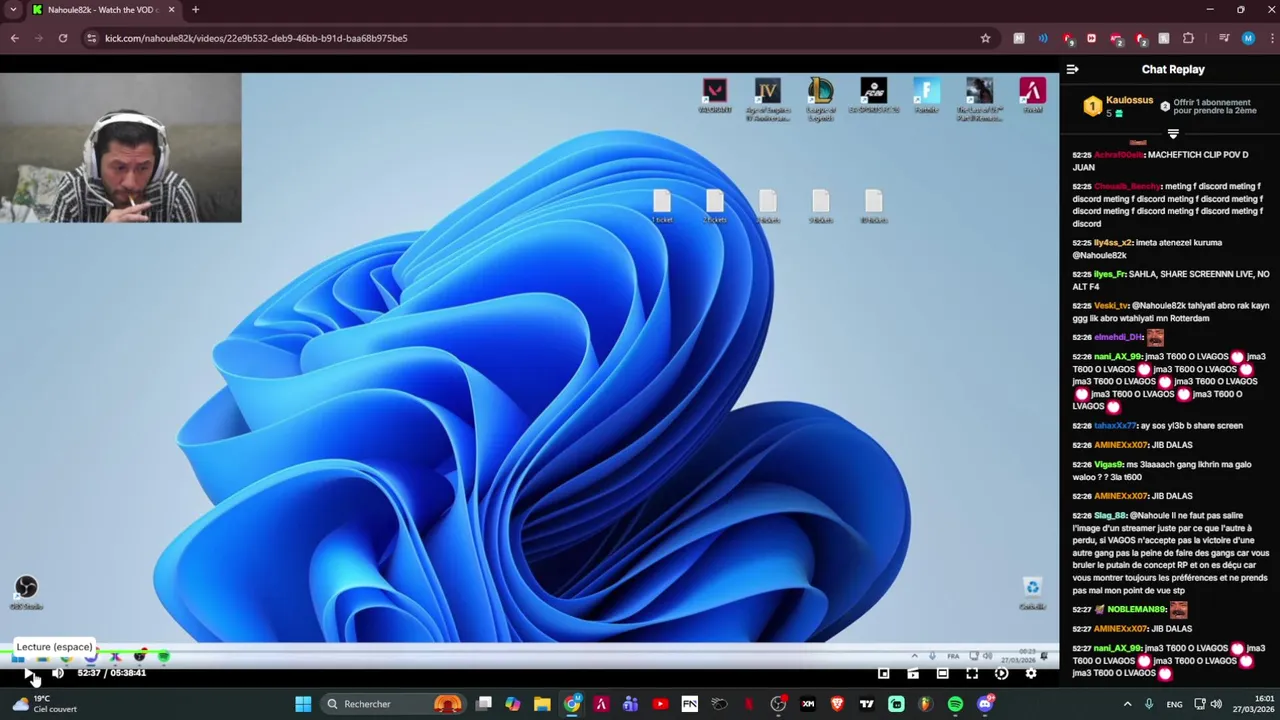The width and height of the screenshot is (1280, 720).
Task: Open the tahaxXx77 chat username
Action: tap(1115, 425)
